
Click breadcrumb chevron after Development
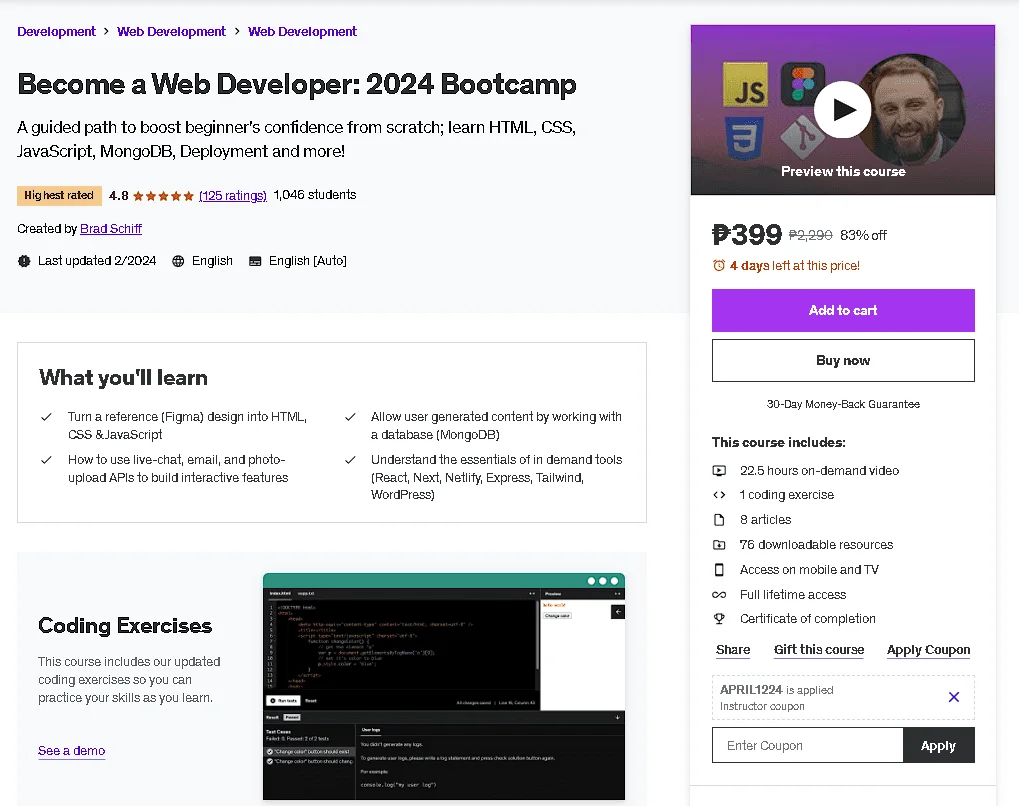(106, 31)
